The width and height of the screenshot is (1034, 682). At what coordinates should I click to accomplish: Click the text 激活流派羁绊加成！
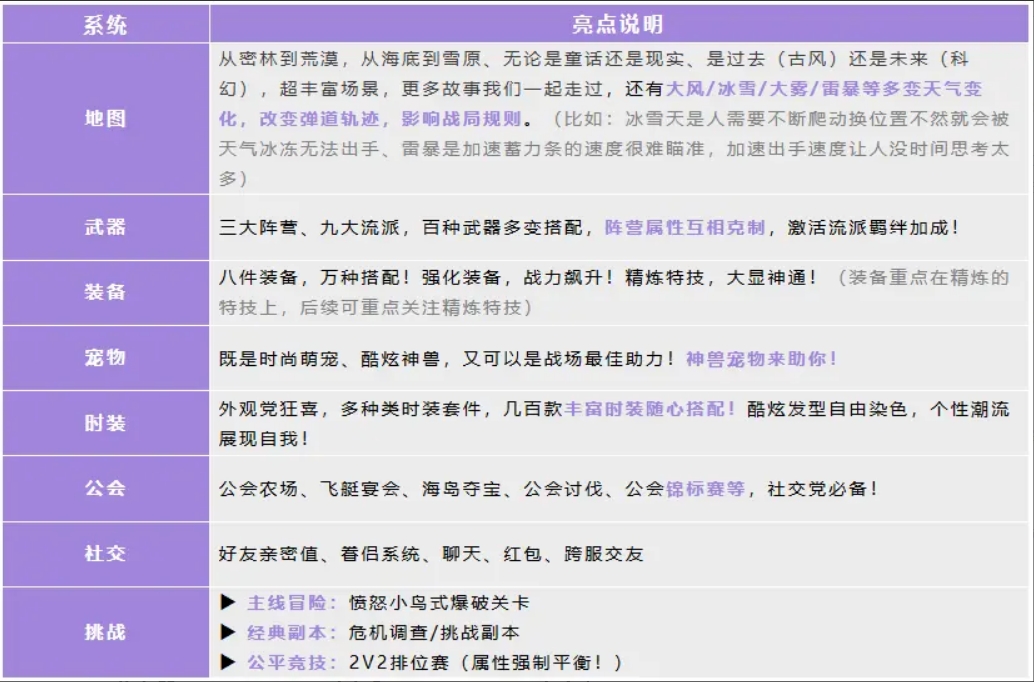(x=874, y=228)
